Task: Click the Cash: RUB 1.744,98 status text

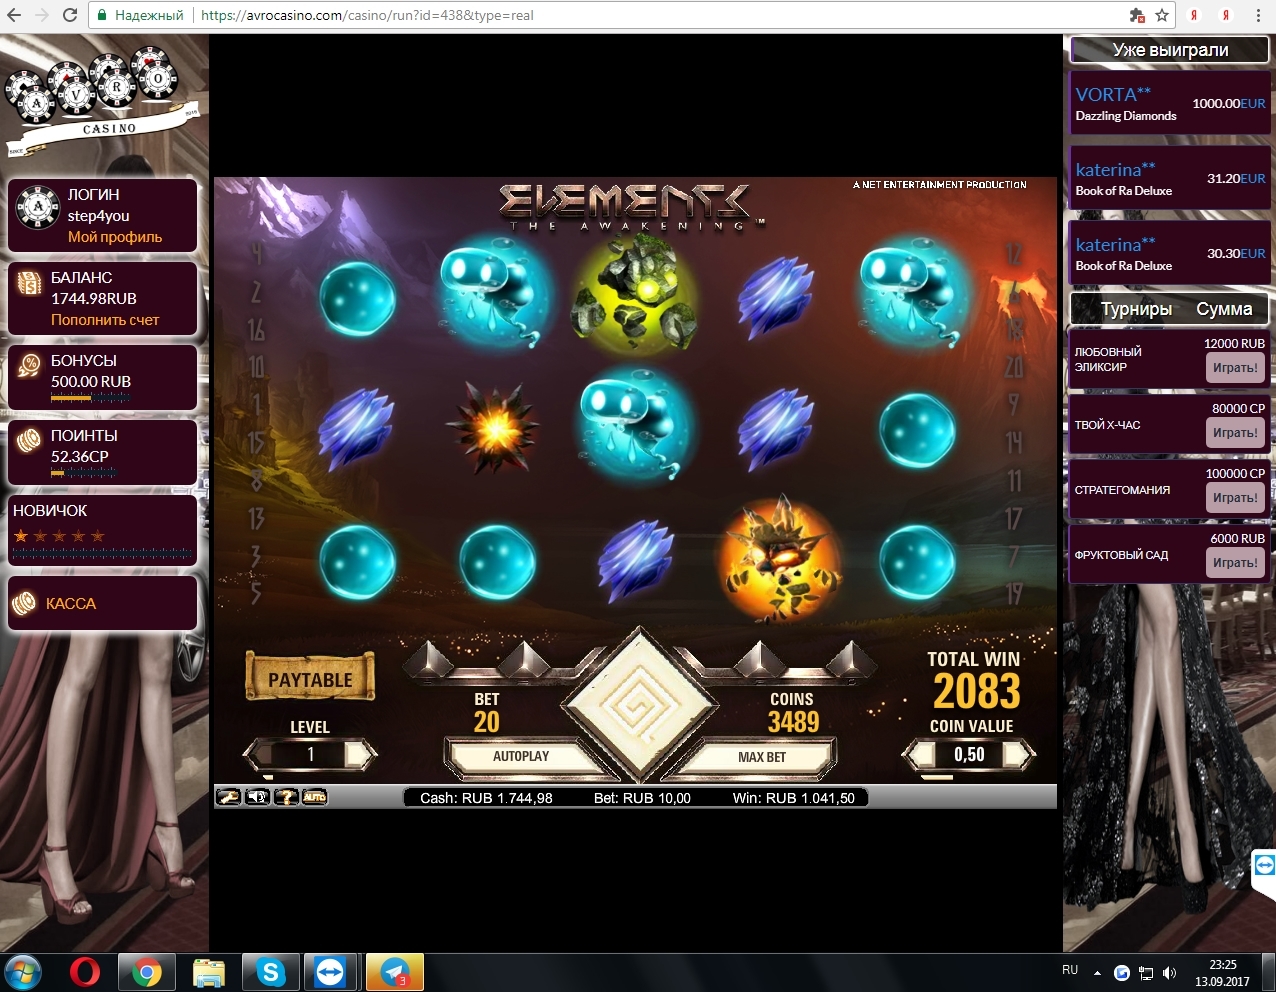Action: pyautogui.click(x=486, y=798)
